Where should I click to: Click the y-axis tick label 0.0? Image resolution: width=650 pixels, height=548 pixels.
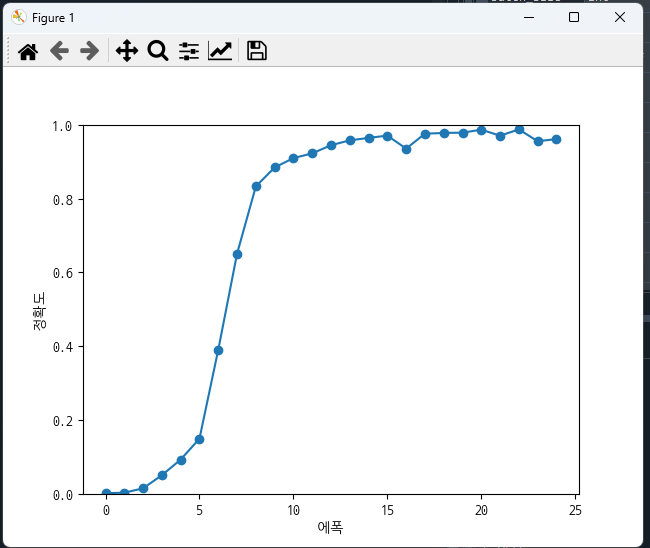[x=62, y=495]
